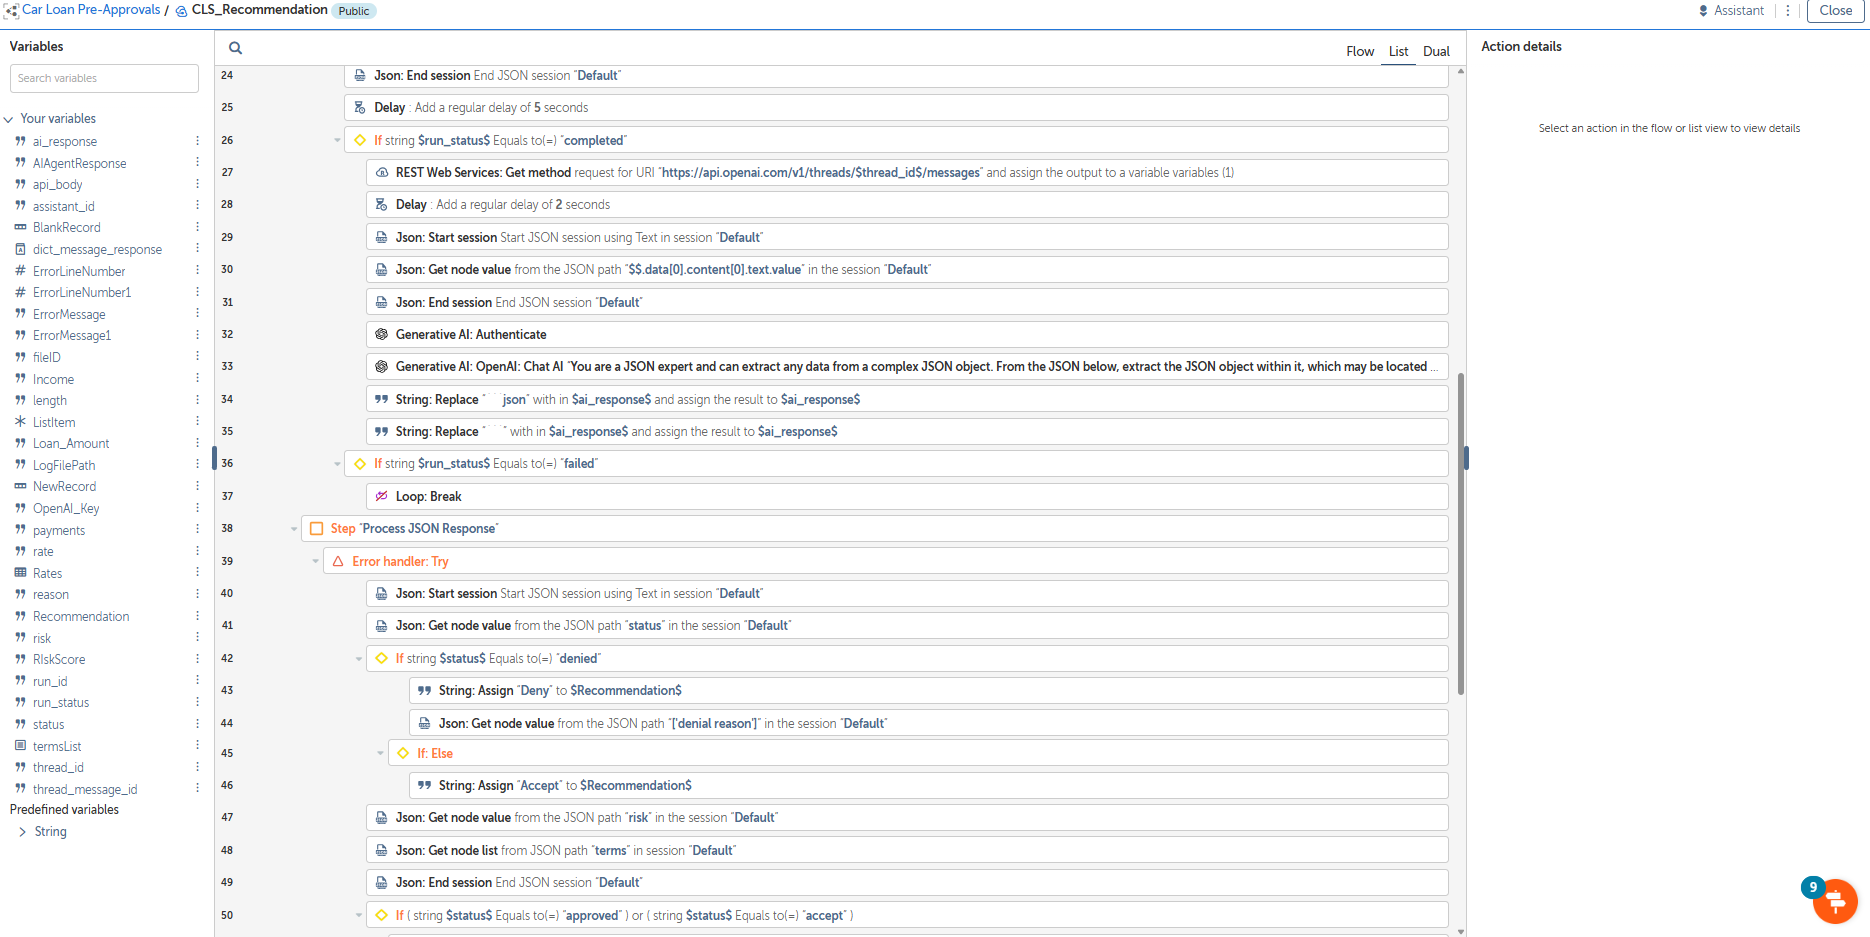This screenshot has width=1870, height=937.
Task: Click the If diamond icon on line 26
Action: click(360, 141)
